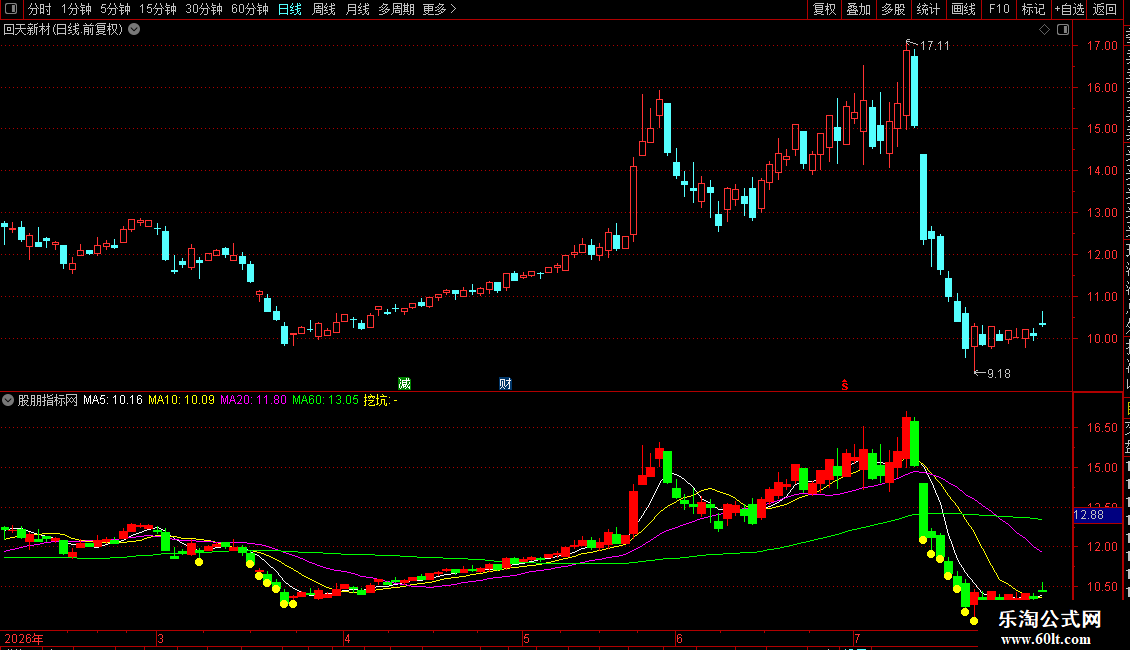Click month 7 on the time axis

click(858, 638)
